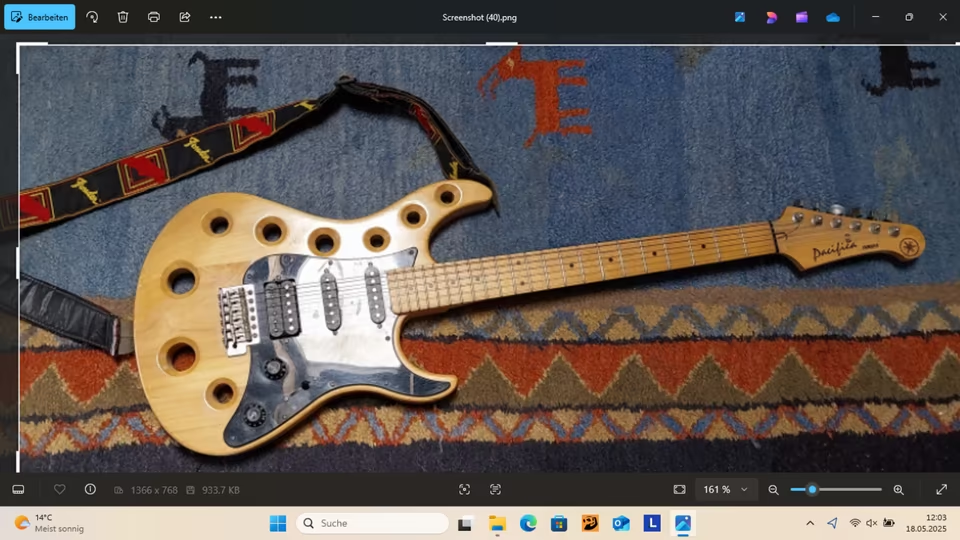The width and height of the screenshot is (960, 540).
Task: Expand the system tray hidden icons chevron
Action: point(810,523)
